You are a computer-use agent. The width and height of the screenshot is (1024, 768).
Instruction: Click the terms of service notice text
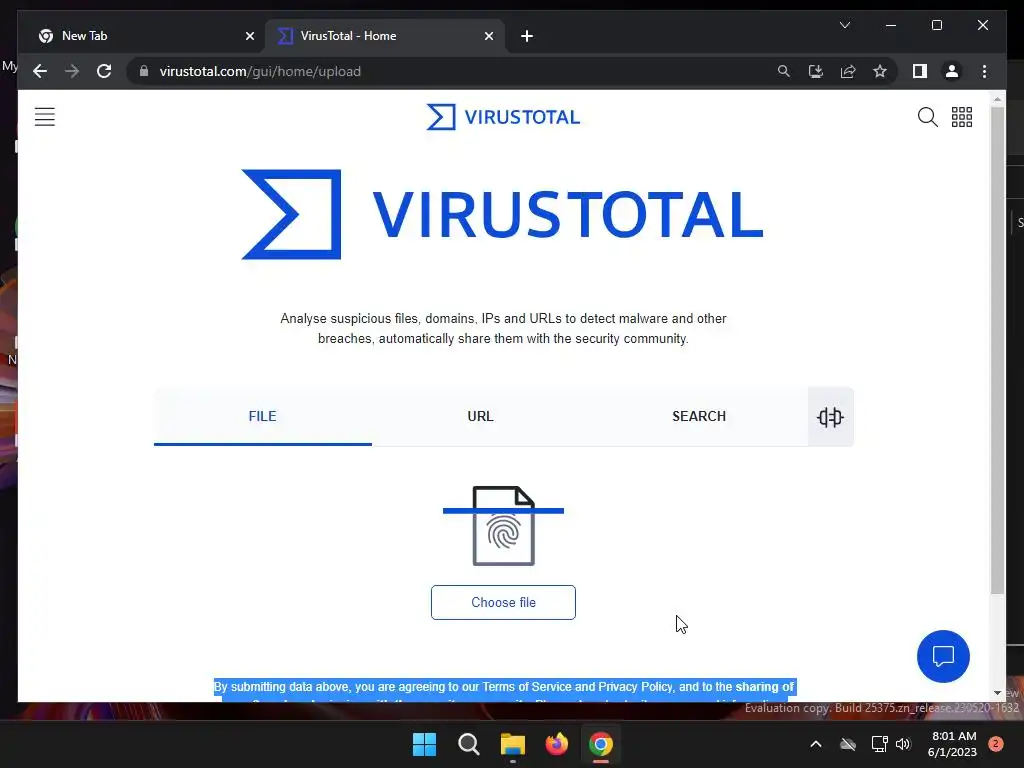[504, 690]
